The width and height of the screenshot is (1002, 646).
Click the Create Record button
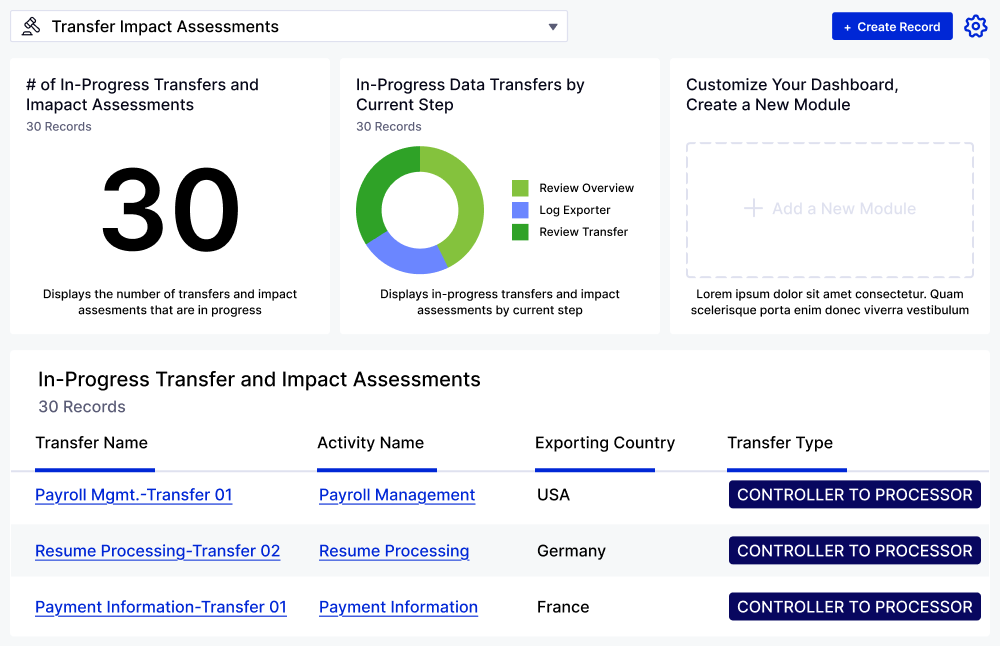point(892,27)
